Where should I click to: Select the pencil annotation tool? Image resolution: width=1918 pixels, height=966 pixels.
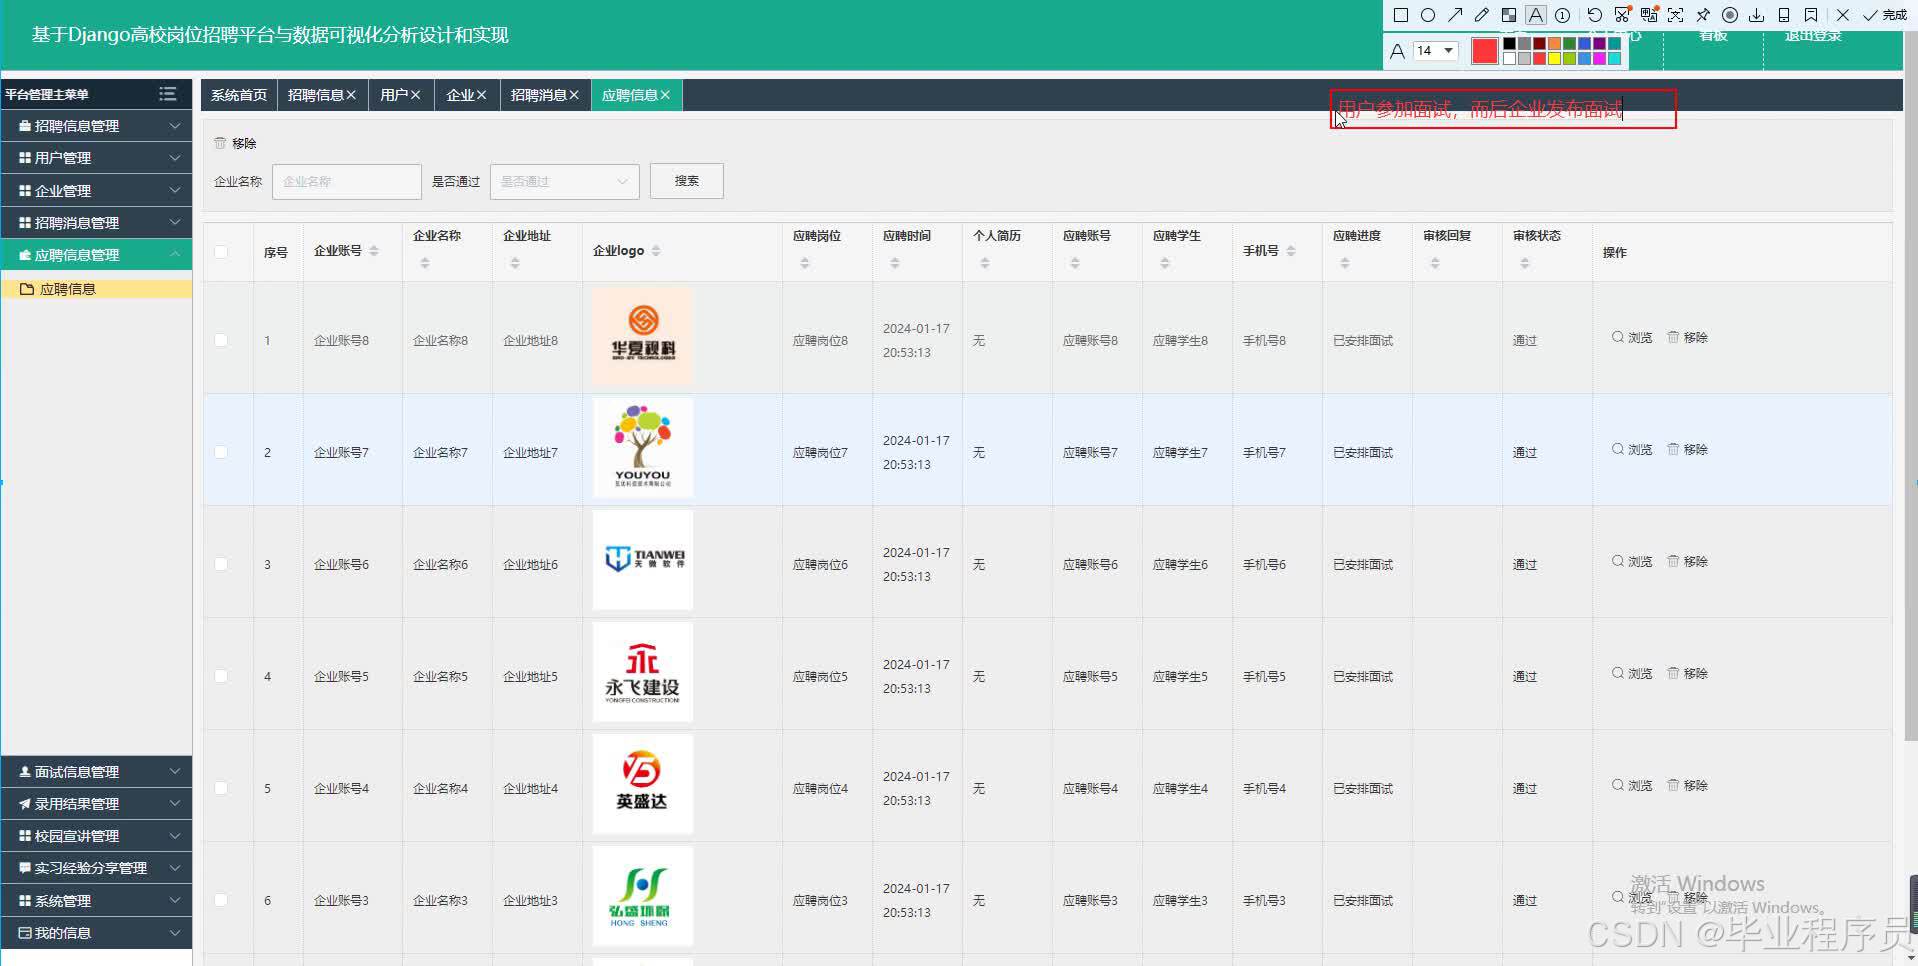pos(1482,15)
